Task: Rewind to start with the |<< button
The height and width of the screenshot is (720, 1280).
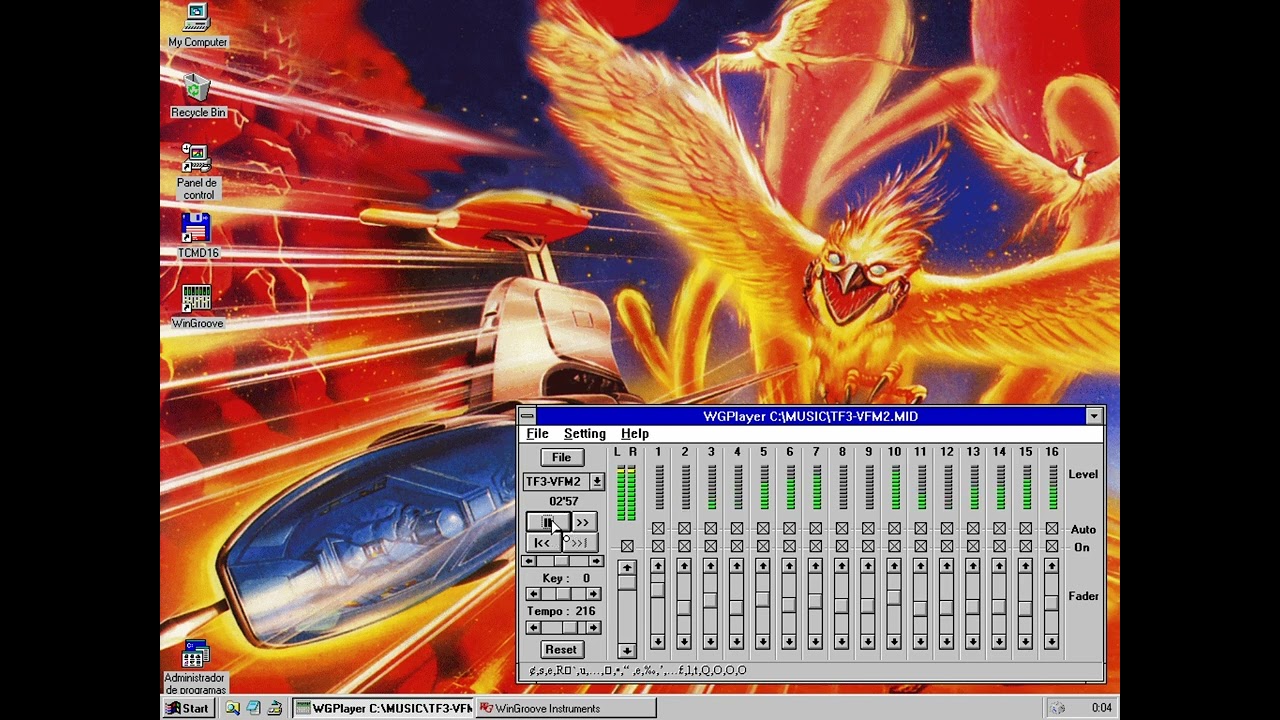Action: click(x=542, y=542)
